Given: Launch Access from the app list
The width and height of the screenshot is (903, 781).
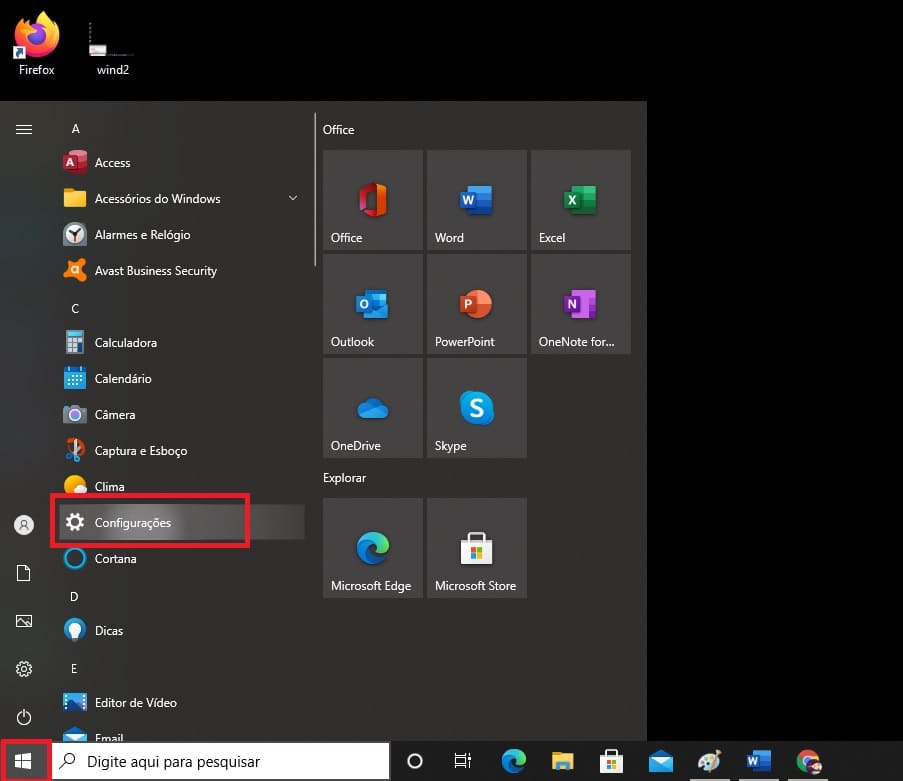Looking at the screenshot, I should pyautogui.click(x=180, y=162).
